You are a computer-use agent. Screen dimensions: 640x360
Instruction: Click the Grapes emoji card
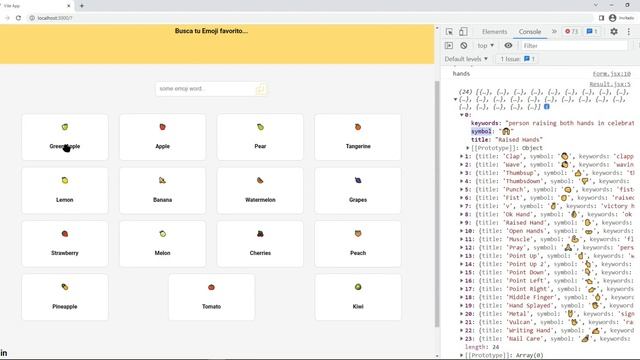[x=358, y=191]
